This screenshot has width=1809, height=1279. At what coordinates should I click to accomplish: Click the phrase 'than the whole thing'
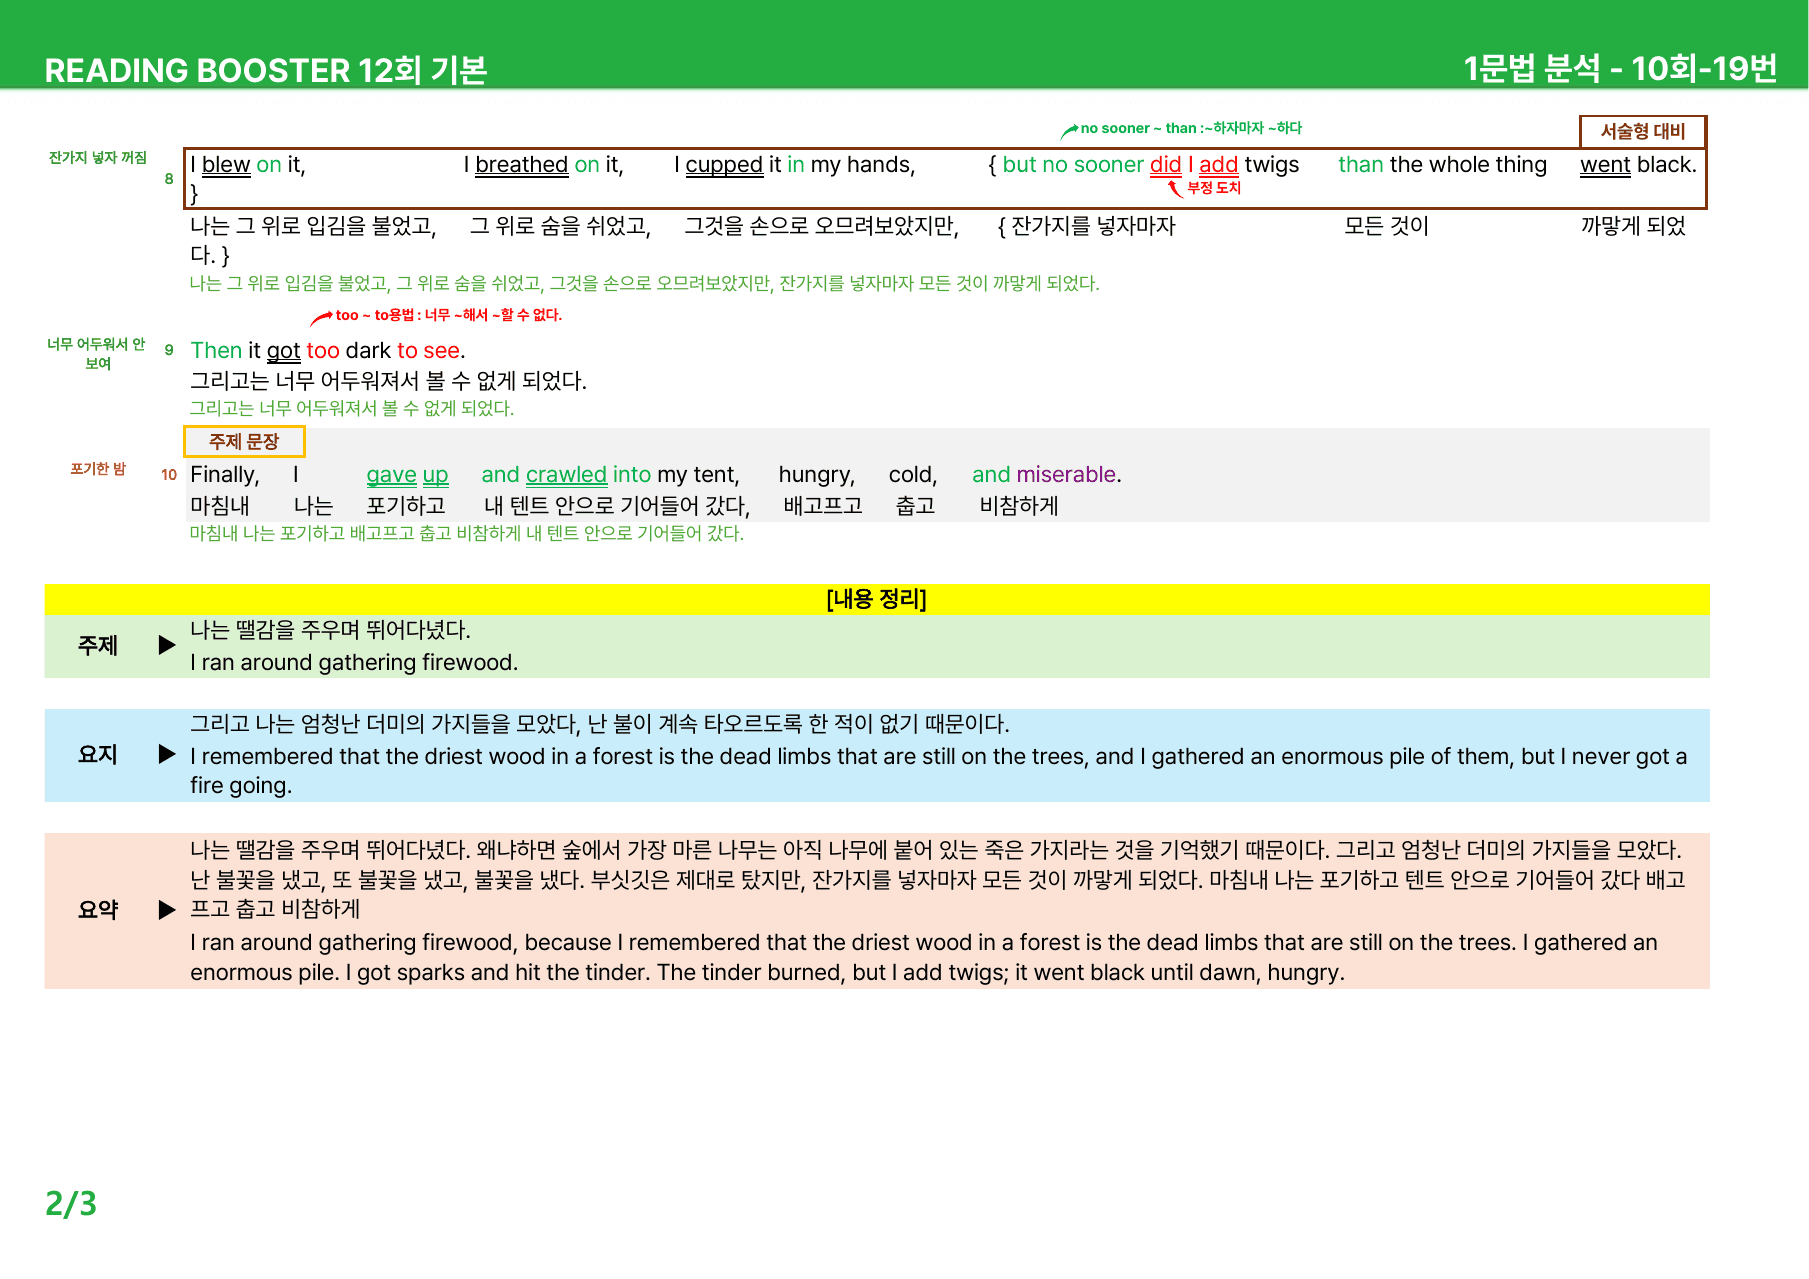(1443, 165)
